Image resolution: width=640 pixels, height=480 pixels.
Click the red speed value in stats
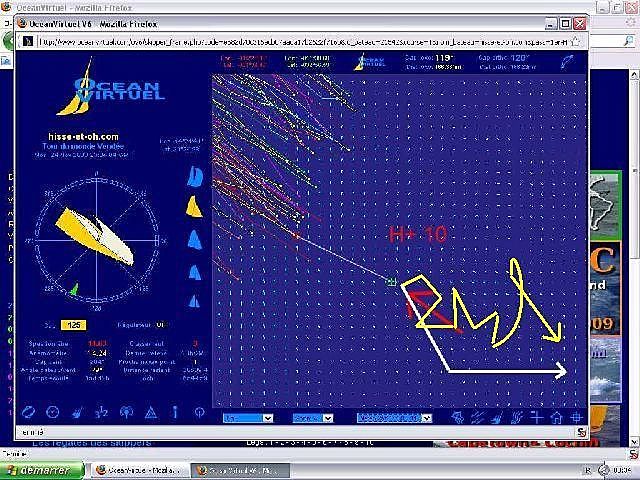pyautogui.click(x=98, y=344)
